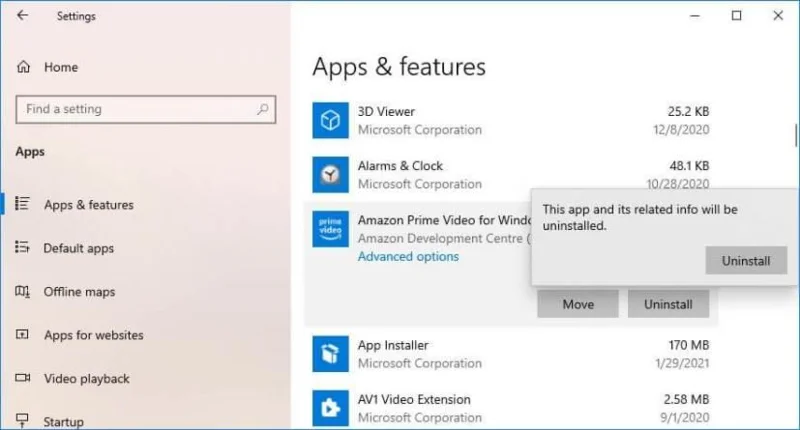Select the App Installer name text
Screen dimensions: 800x430
tap(393, 345)
